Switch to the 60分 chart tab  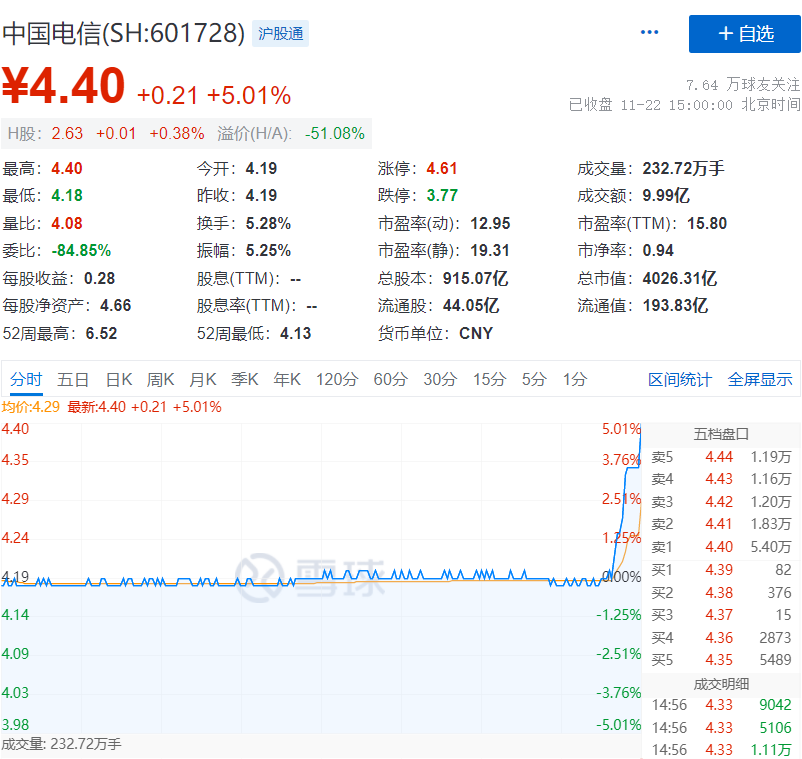pos(390,379)
